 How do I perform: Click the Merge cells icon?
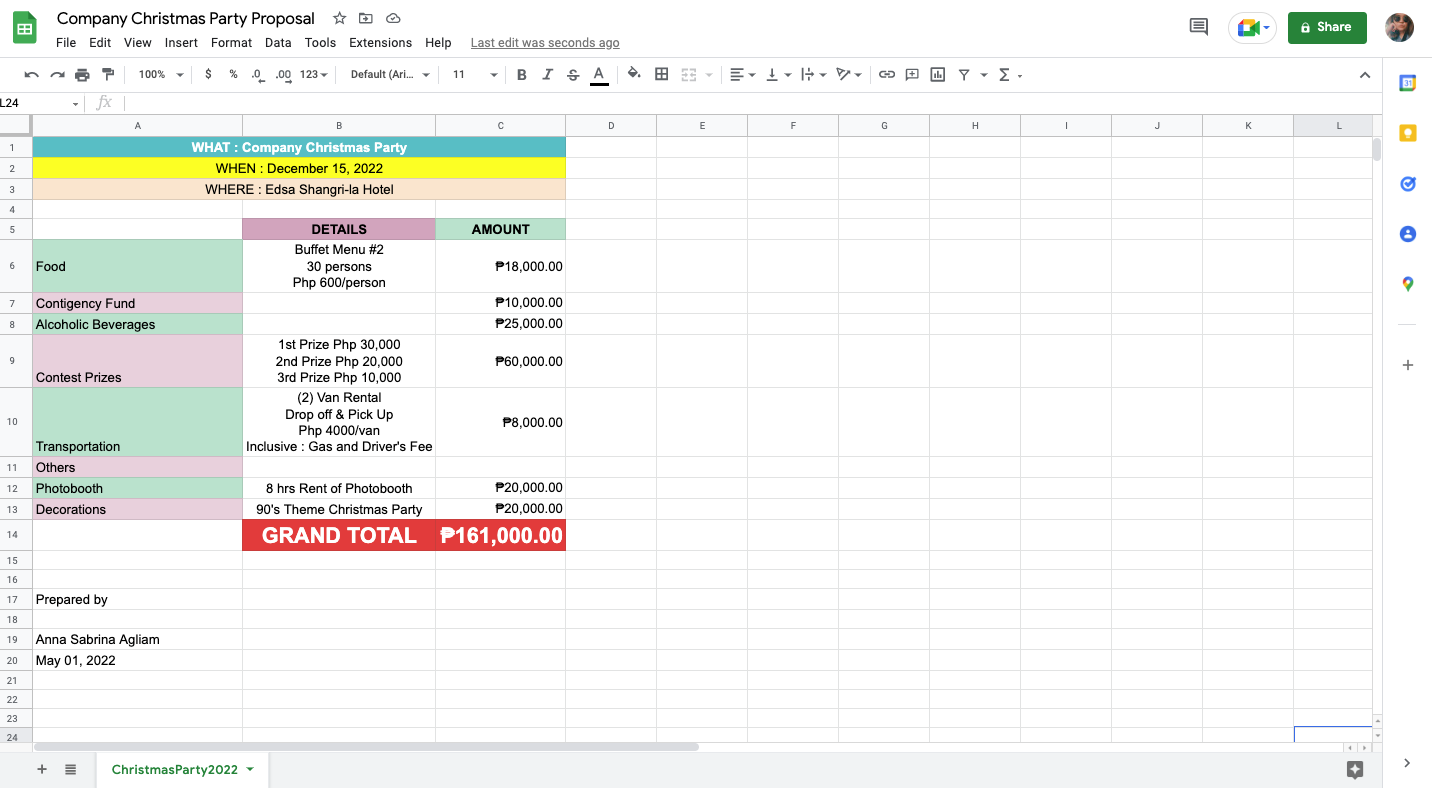point(688,75)
